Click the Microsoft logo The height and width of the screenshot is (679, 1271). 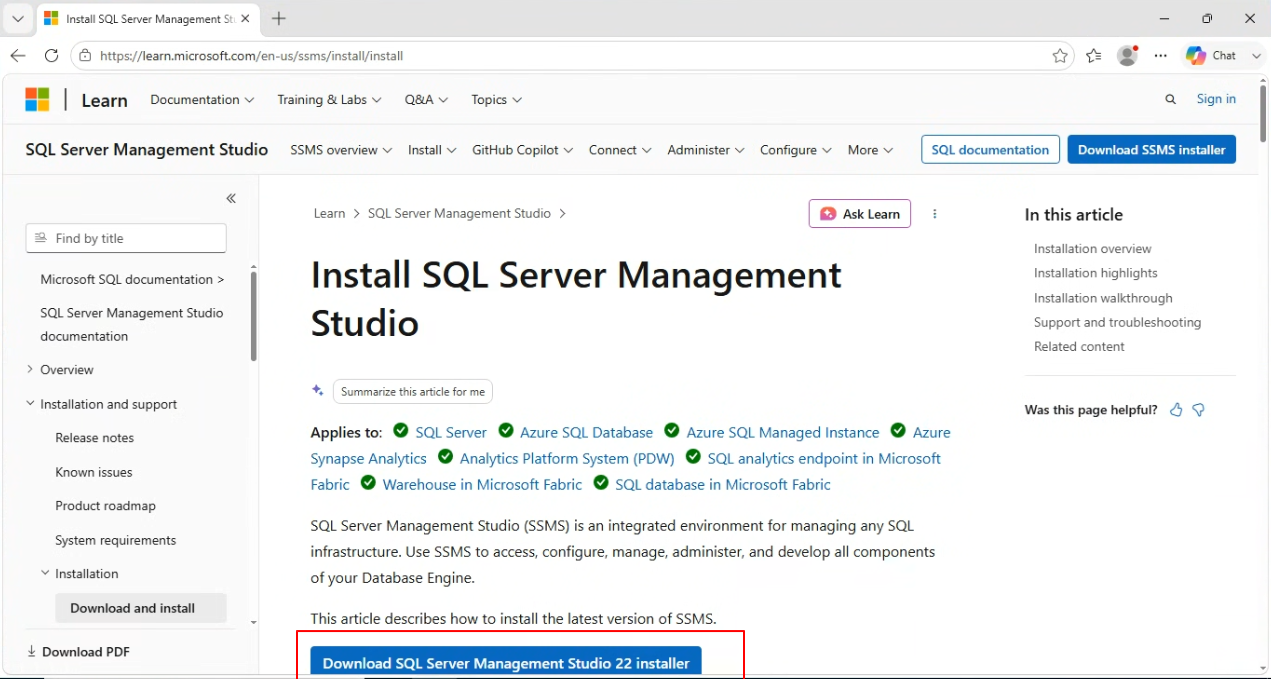click(x=37, y=100)
